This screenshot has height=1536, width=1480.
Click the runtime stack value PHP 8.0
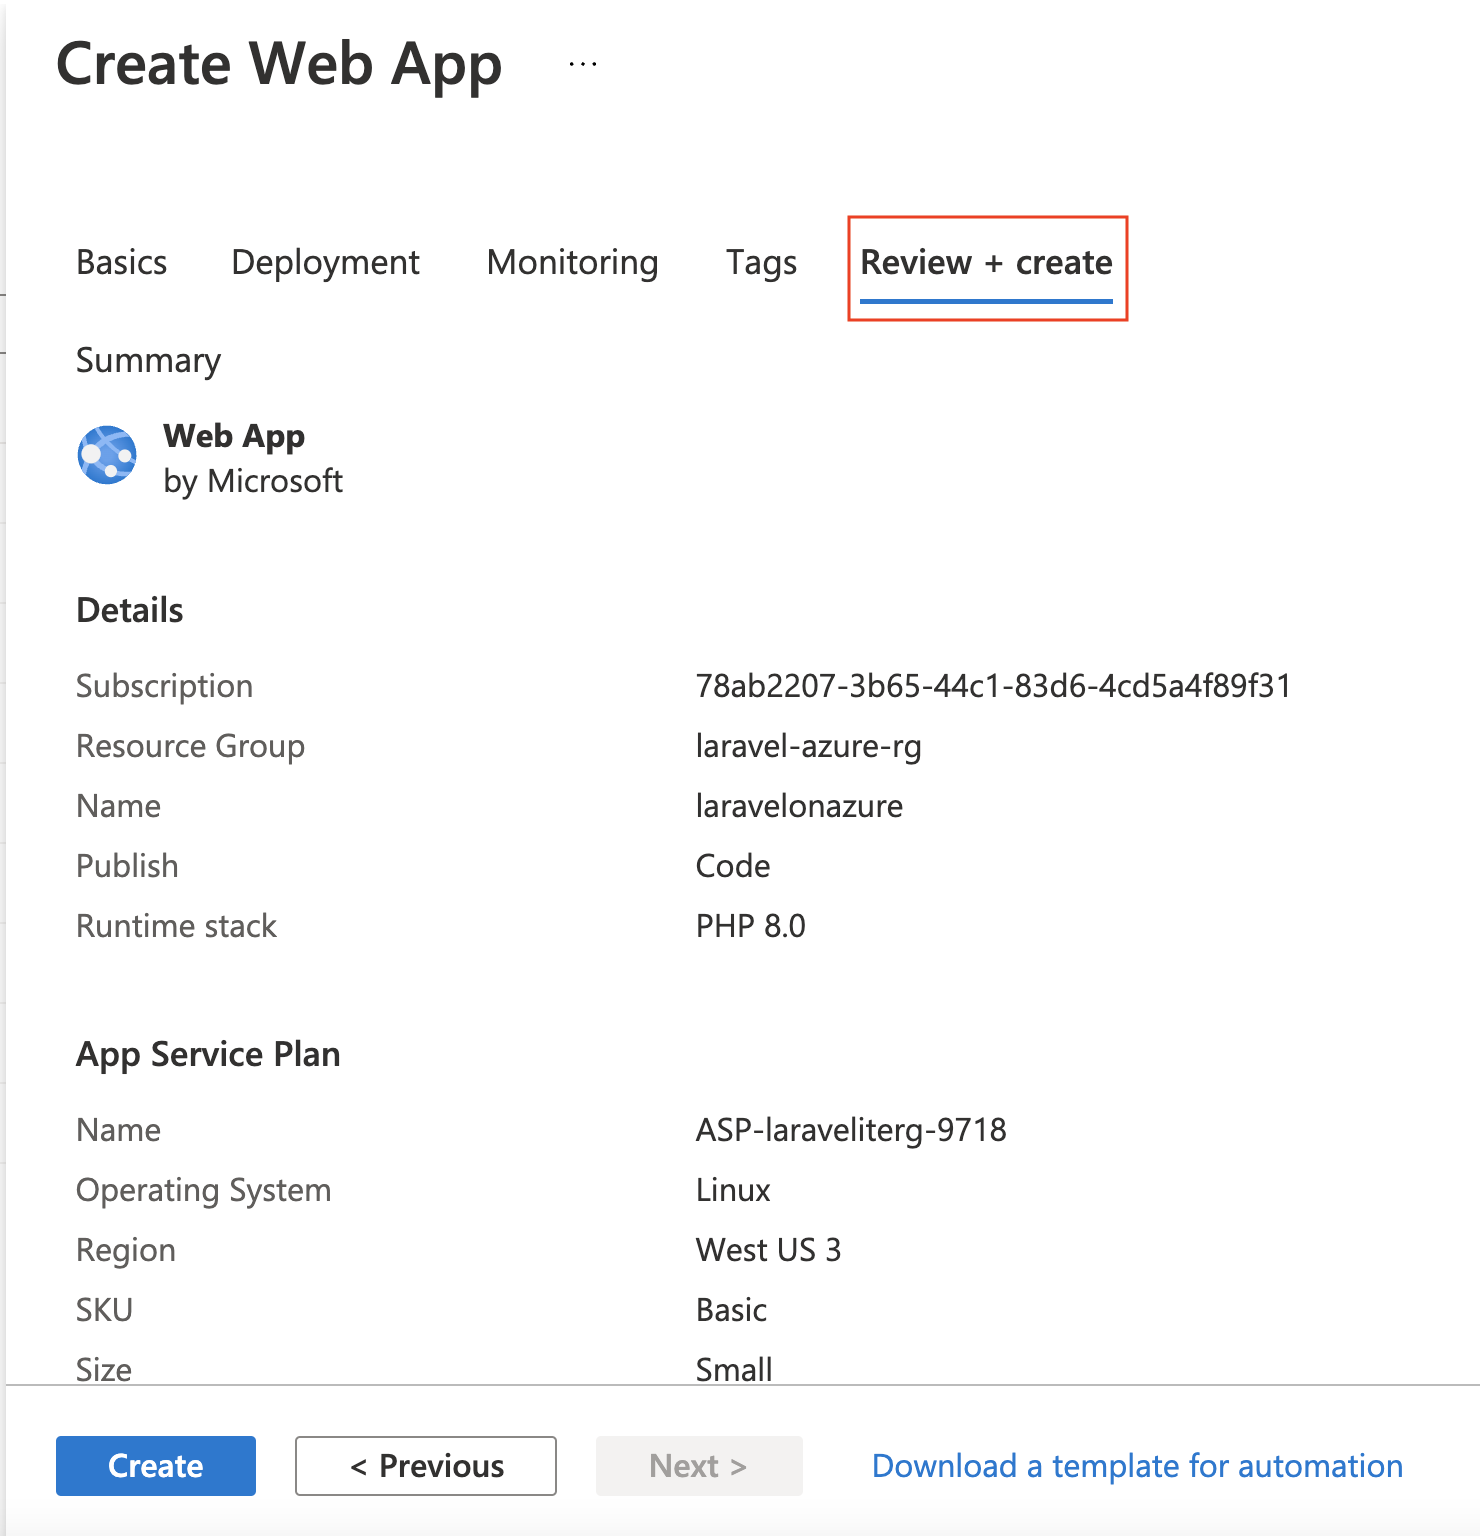(750, 926)
